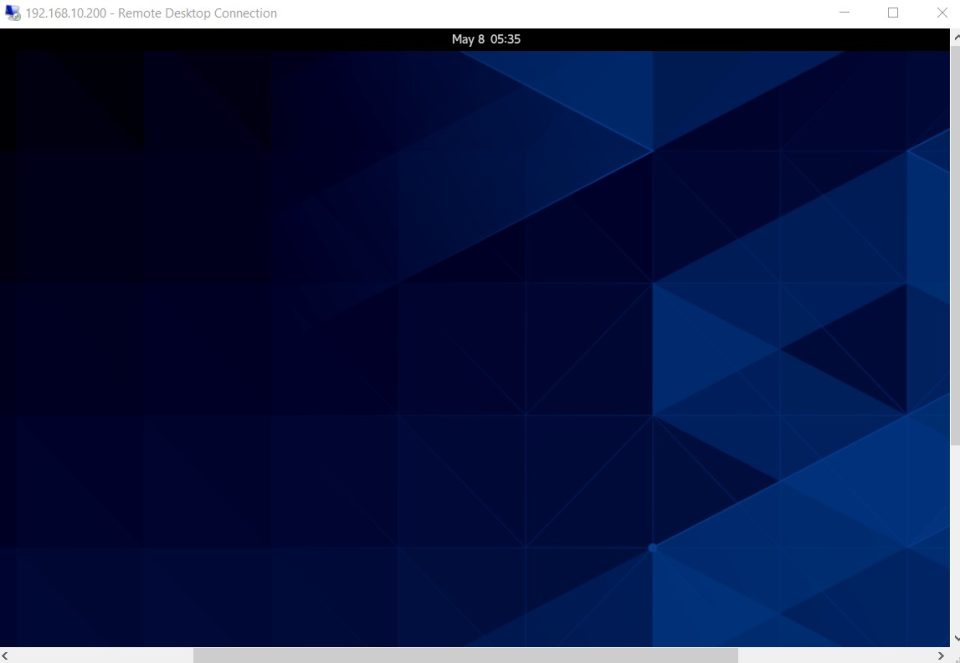The image size is (960, 663).
Task: Click the 192.168.10.200 window title text
Action: [x=151, y=13]
